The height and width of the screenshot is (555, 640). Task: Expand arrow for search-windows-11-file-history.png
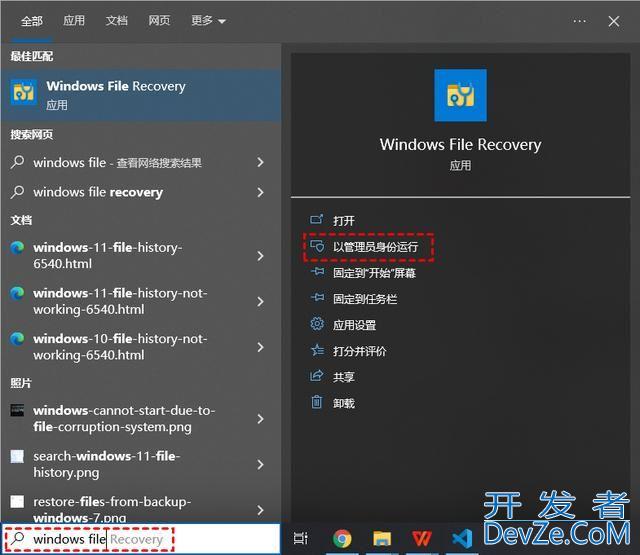260,464
